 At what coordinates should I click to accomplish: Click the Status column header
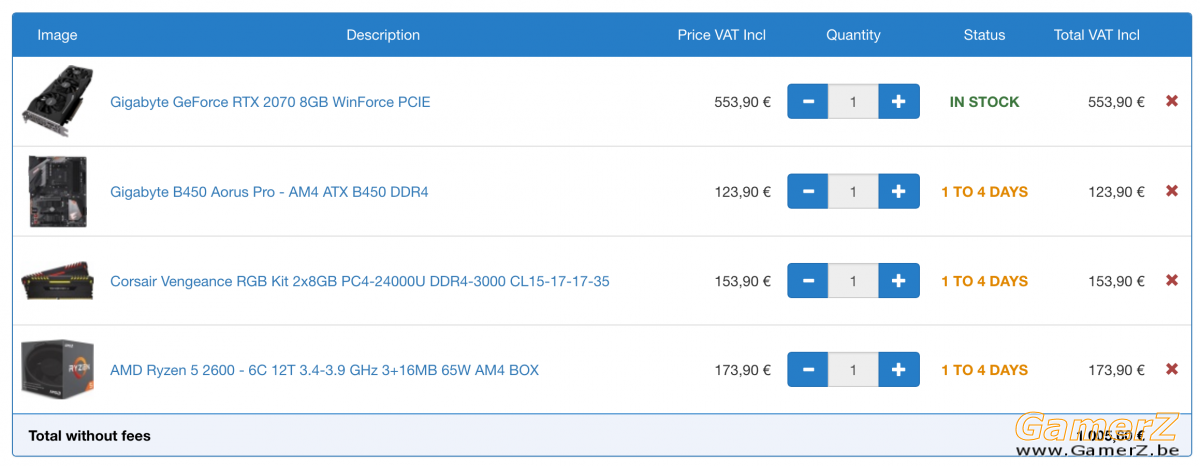pos(984,35)
